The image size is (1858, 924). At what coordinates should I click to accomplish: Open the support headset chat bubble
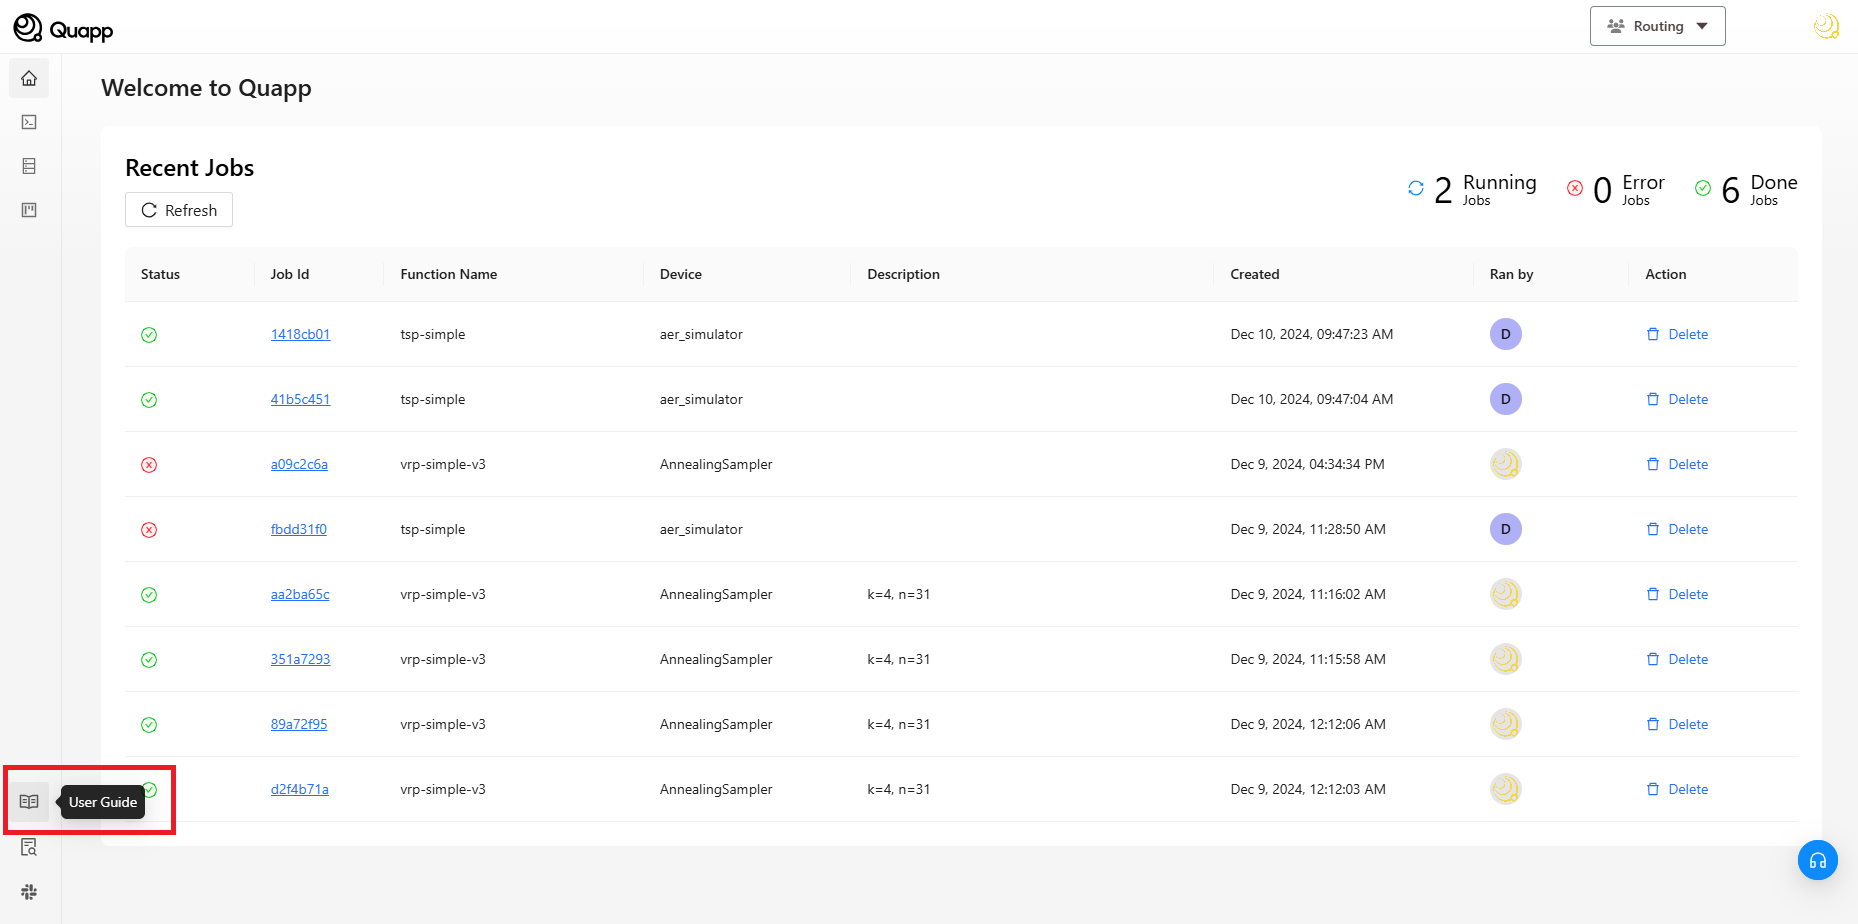click(1818, 860)
